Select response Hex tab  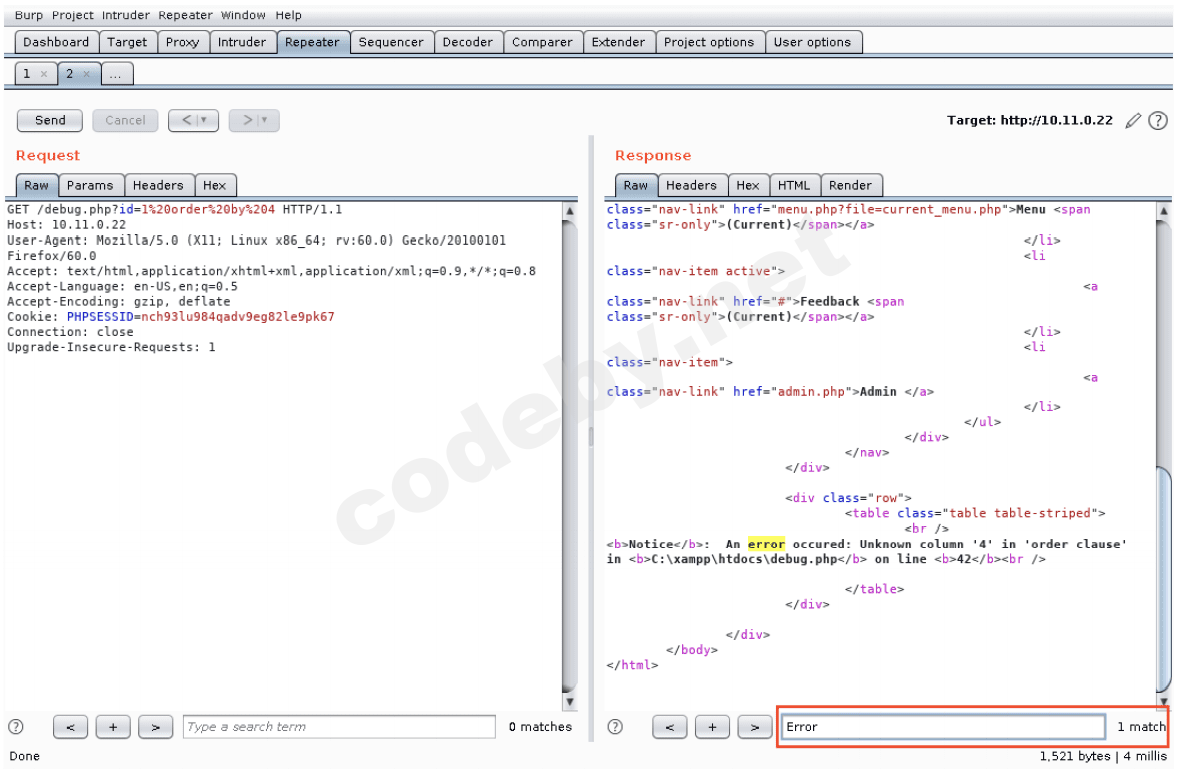pos(747,185)
